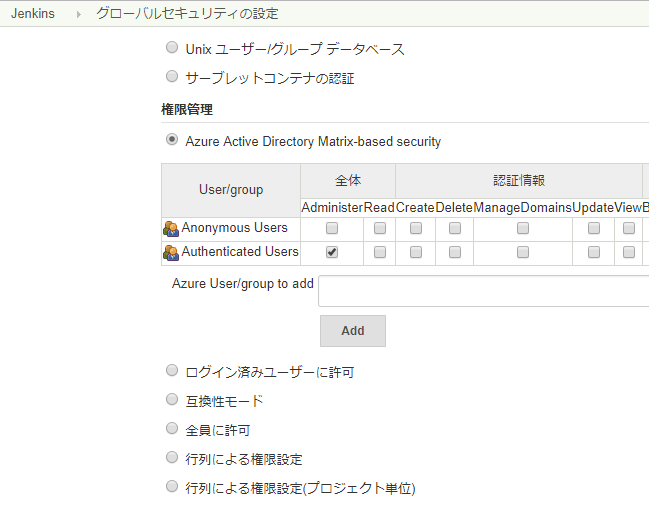Click the Authenticated Users row label
Image resolution: width=649 pixels, height=509 pixels.
pos(240,252)
